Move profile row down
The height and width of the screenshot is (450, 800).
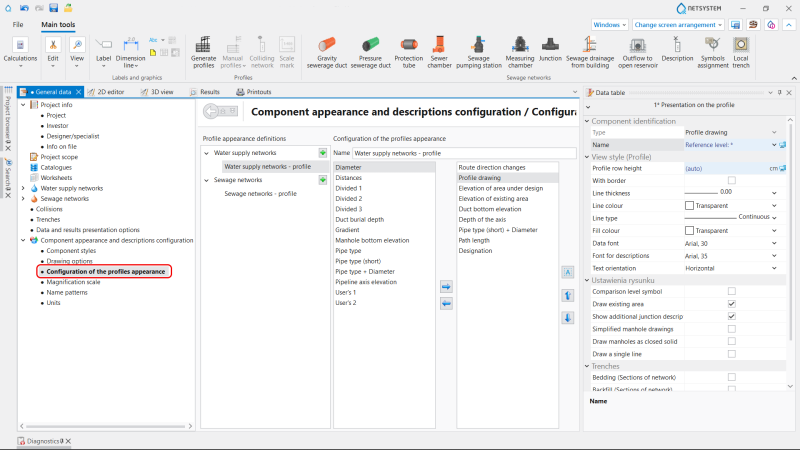[x=568, y=318]
